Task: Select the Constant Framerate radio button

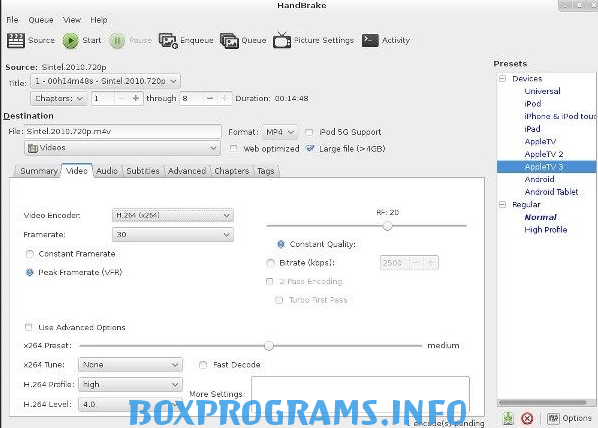Action: click(30, 254)
